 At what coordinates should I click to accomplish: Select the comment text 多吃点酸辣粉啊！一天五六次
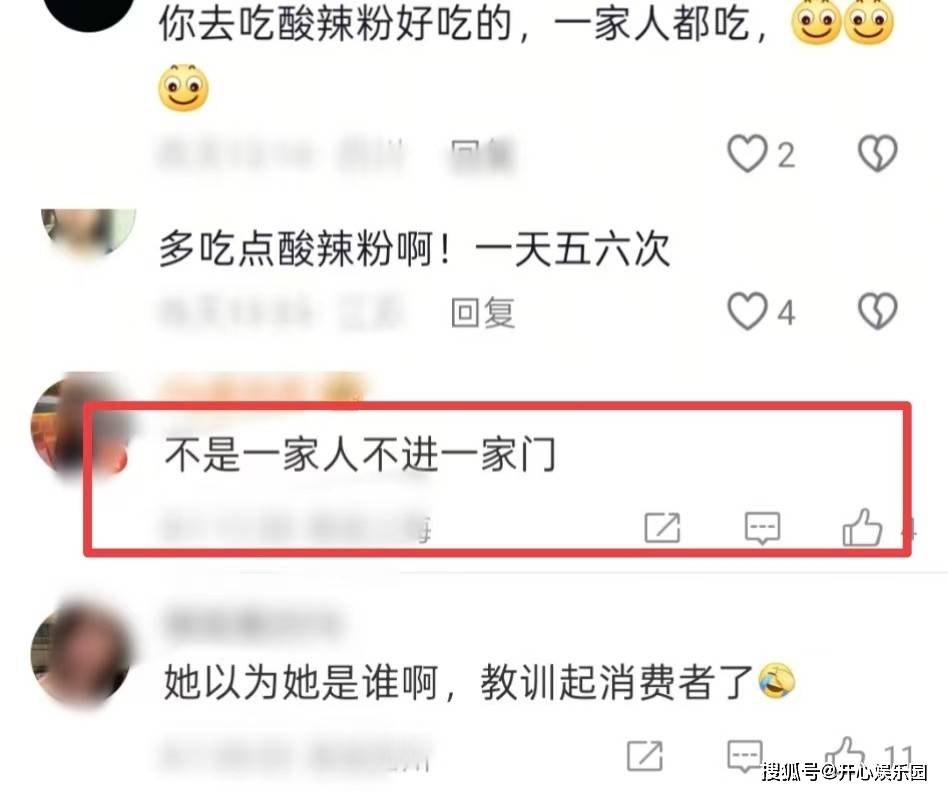point(415,248)
